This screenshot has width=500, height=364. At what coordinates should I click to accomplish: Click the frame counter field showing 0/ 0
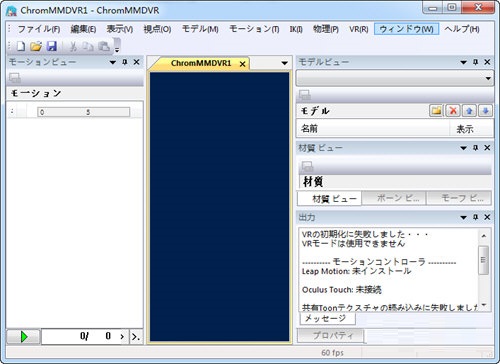click(85, 336)
